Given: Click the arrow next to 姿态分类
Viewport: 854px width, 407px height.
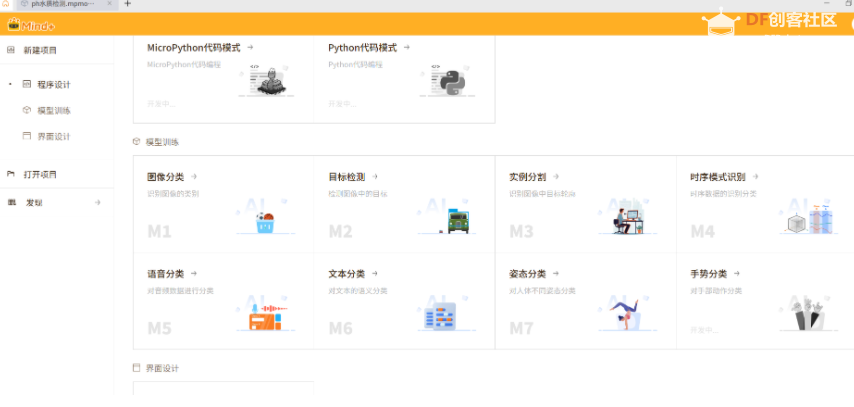Looking at the screenshot, I should pyautogui.click(x=556, y=274).
